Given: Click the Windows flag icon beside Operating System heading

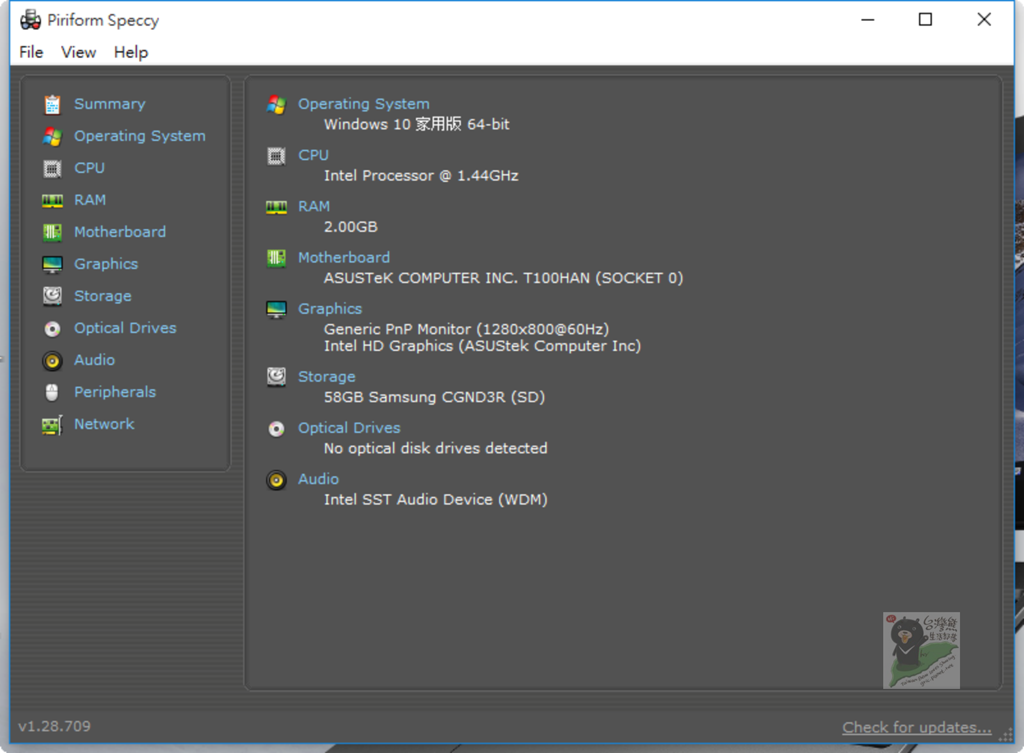Looking at the screenshot, I should click(x=276, y=104).
